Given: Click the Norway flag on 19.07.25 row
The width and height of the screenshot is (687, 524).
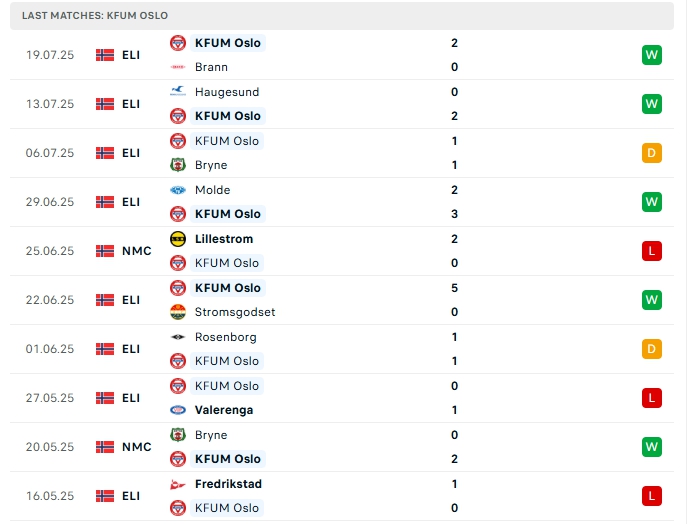Looking at the screenshot, I should [105, 55].
